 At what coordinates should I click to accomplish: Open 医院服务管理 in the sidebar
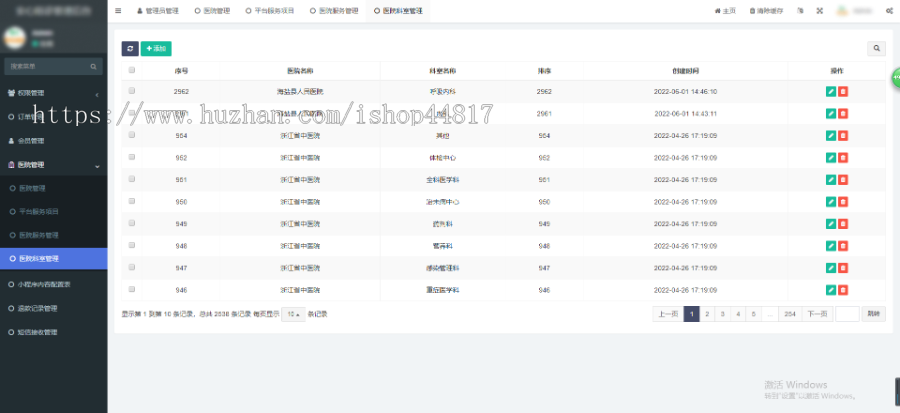tap(53, 235)
